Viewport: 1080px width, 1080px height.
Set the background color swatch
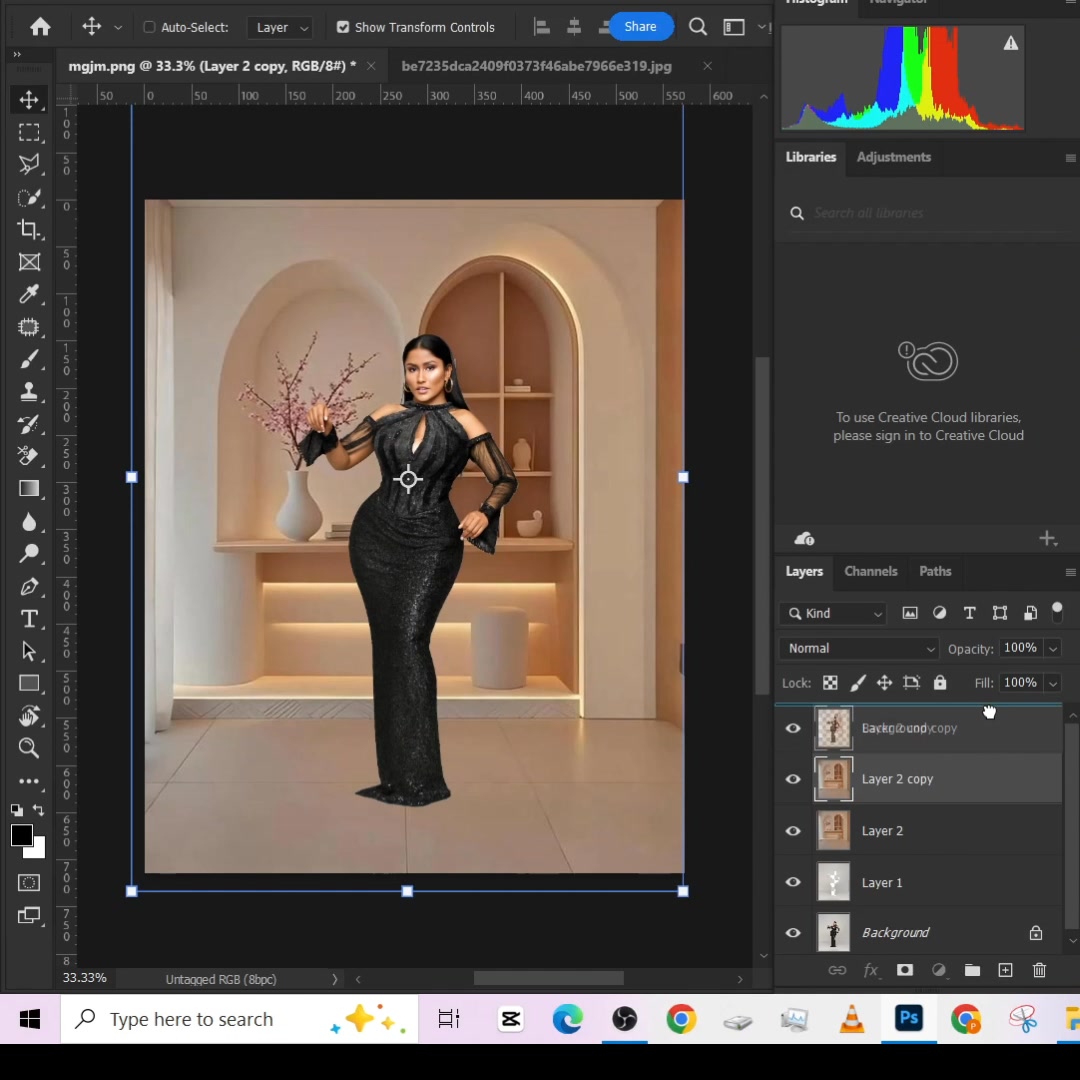[39, 851]
